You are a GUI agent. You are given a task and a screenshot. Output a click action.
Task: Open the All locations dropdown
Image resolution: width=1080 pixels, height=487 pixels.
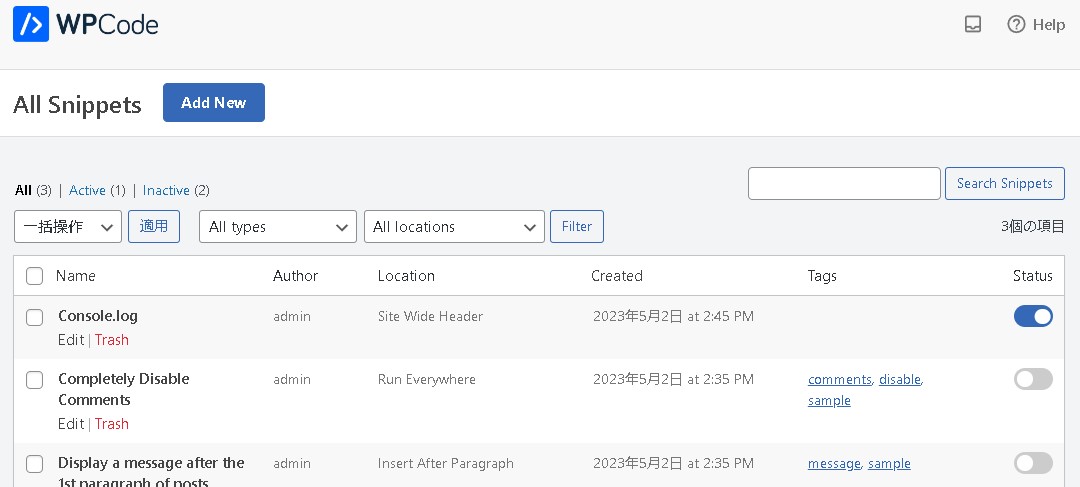[454, 227]
